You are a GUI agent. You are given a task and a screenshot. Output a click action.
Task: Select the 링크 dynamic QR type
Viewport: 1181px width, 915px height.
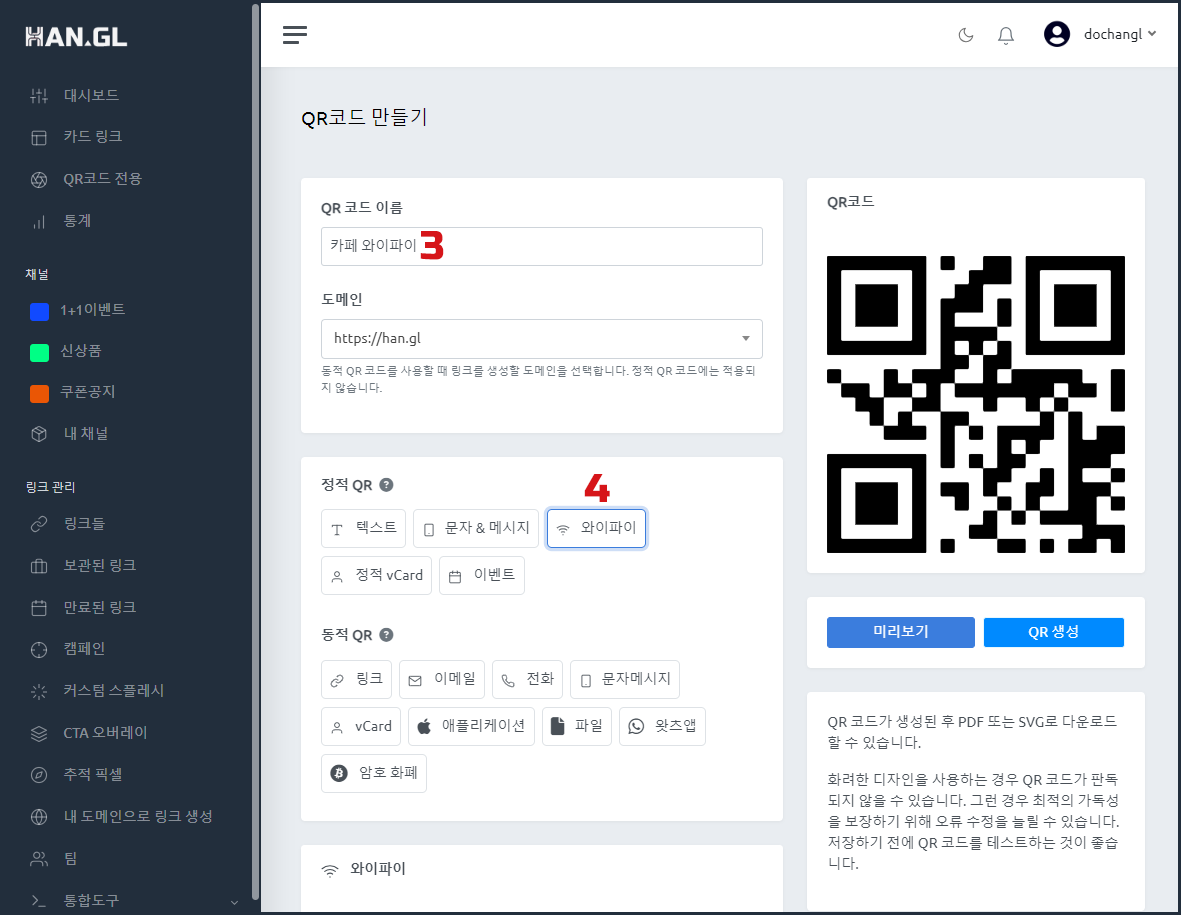(x=356, y=679)
